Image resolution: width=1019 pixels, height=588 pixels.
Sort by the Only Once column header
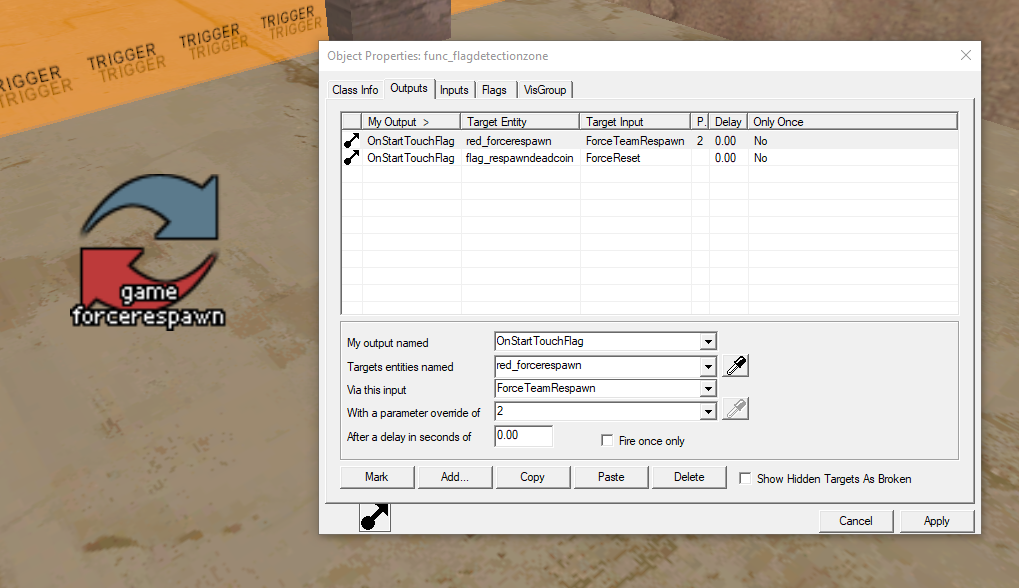point(852,121)
